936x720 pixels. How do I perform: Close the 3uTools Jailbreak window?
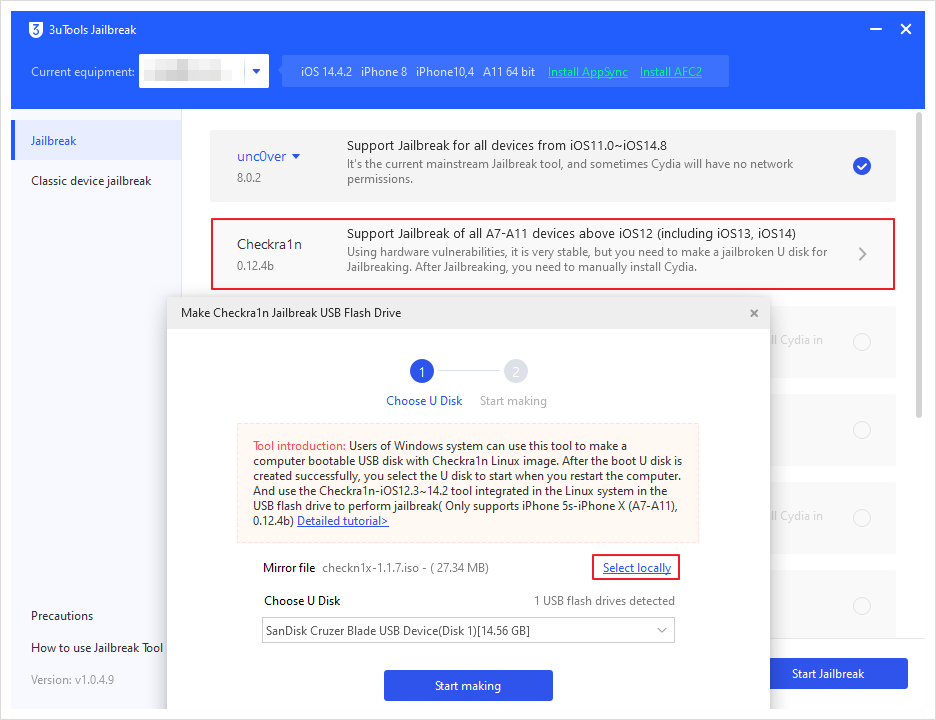[906, 29]
